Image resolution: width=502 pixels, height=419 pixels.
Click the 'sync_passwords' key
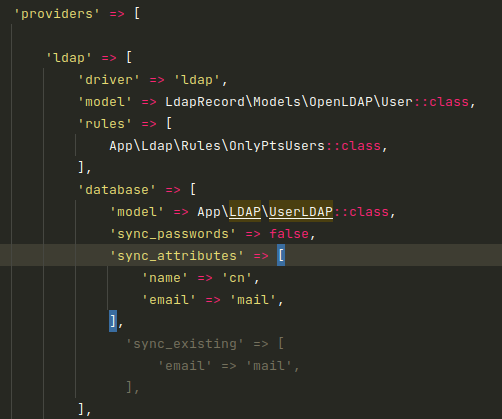(x=173, y=234)
